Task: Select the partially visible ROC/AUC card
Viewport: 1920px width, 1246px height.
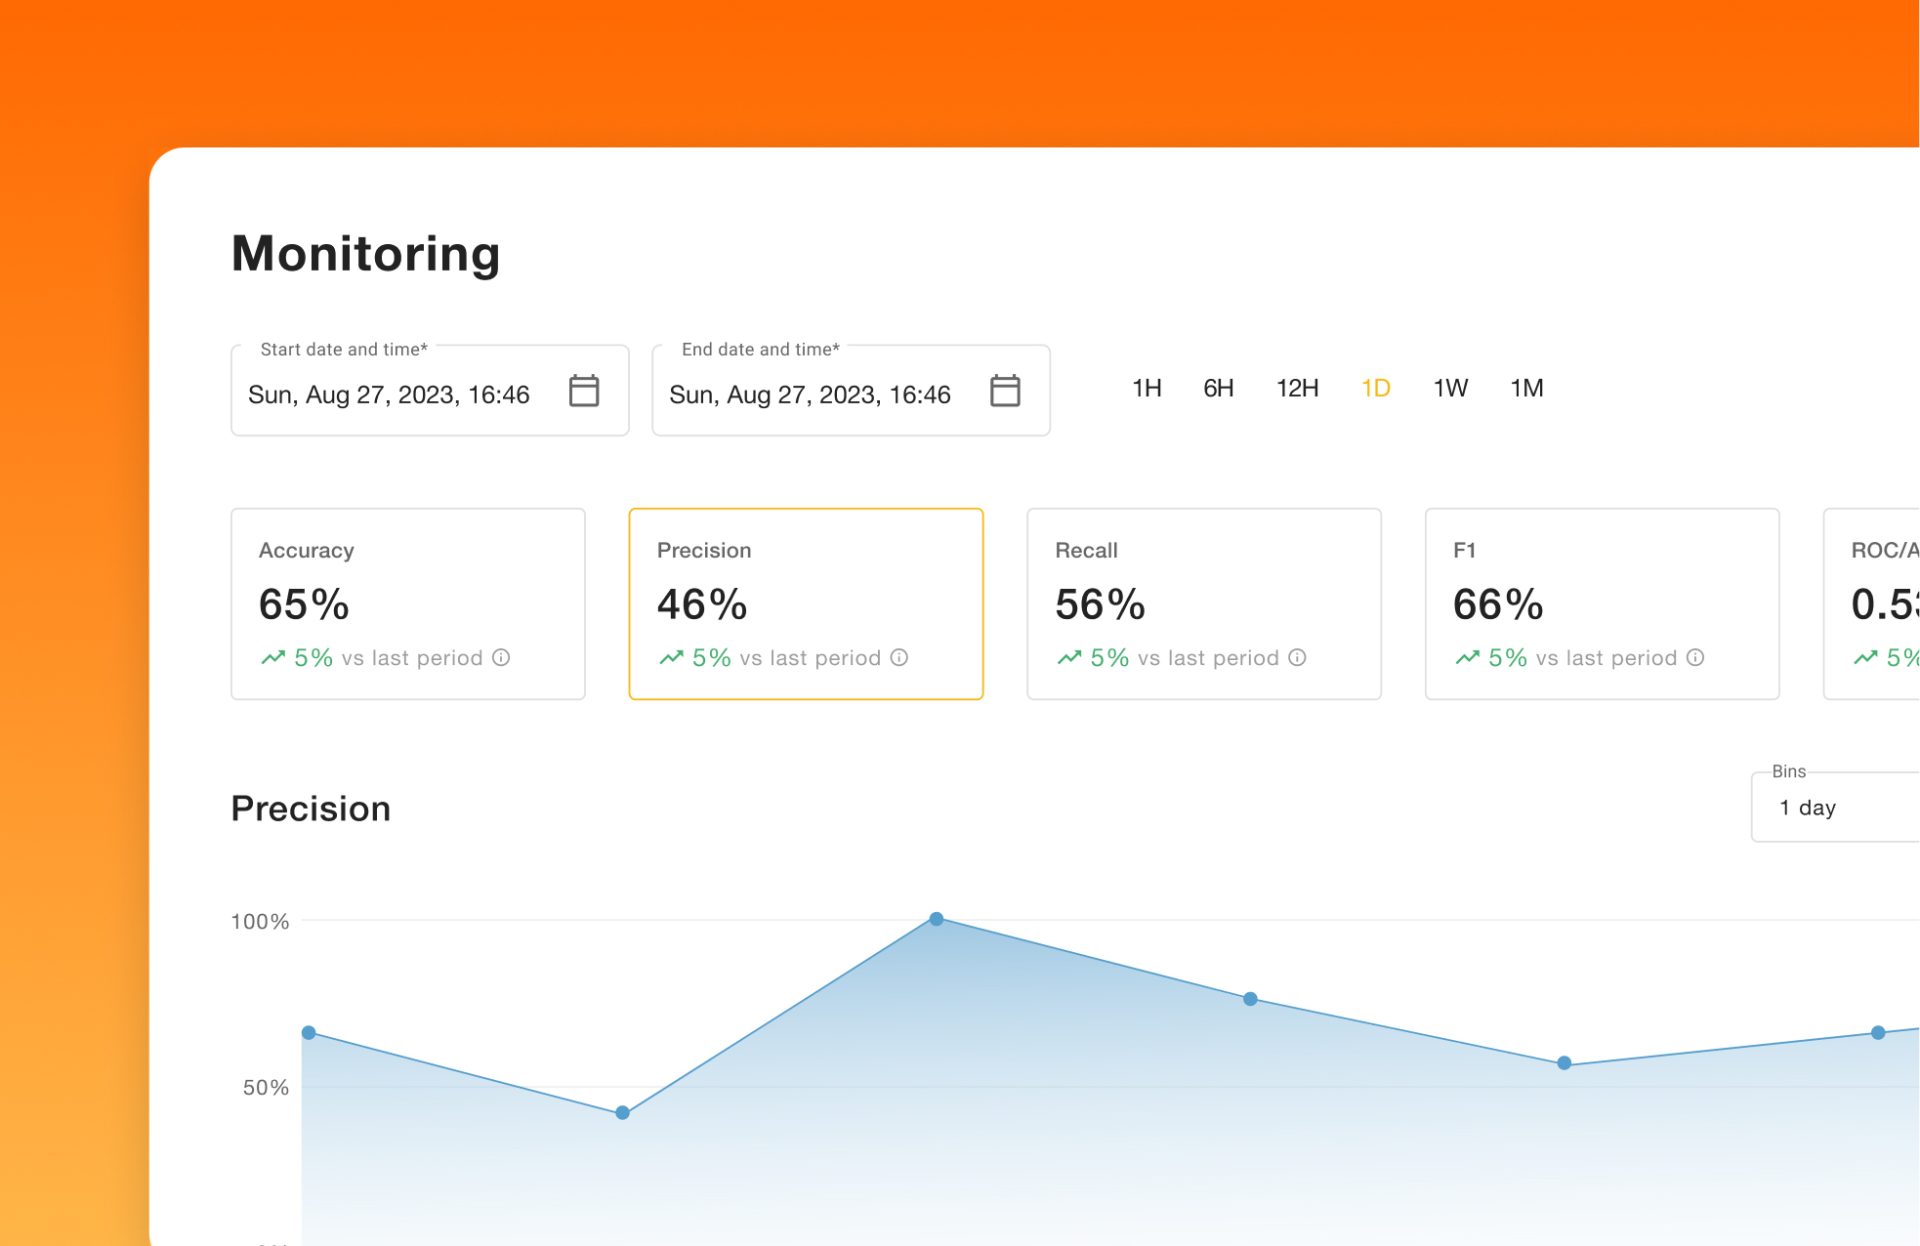Action: 1872,604
